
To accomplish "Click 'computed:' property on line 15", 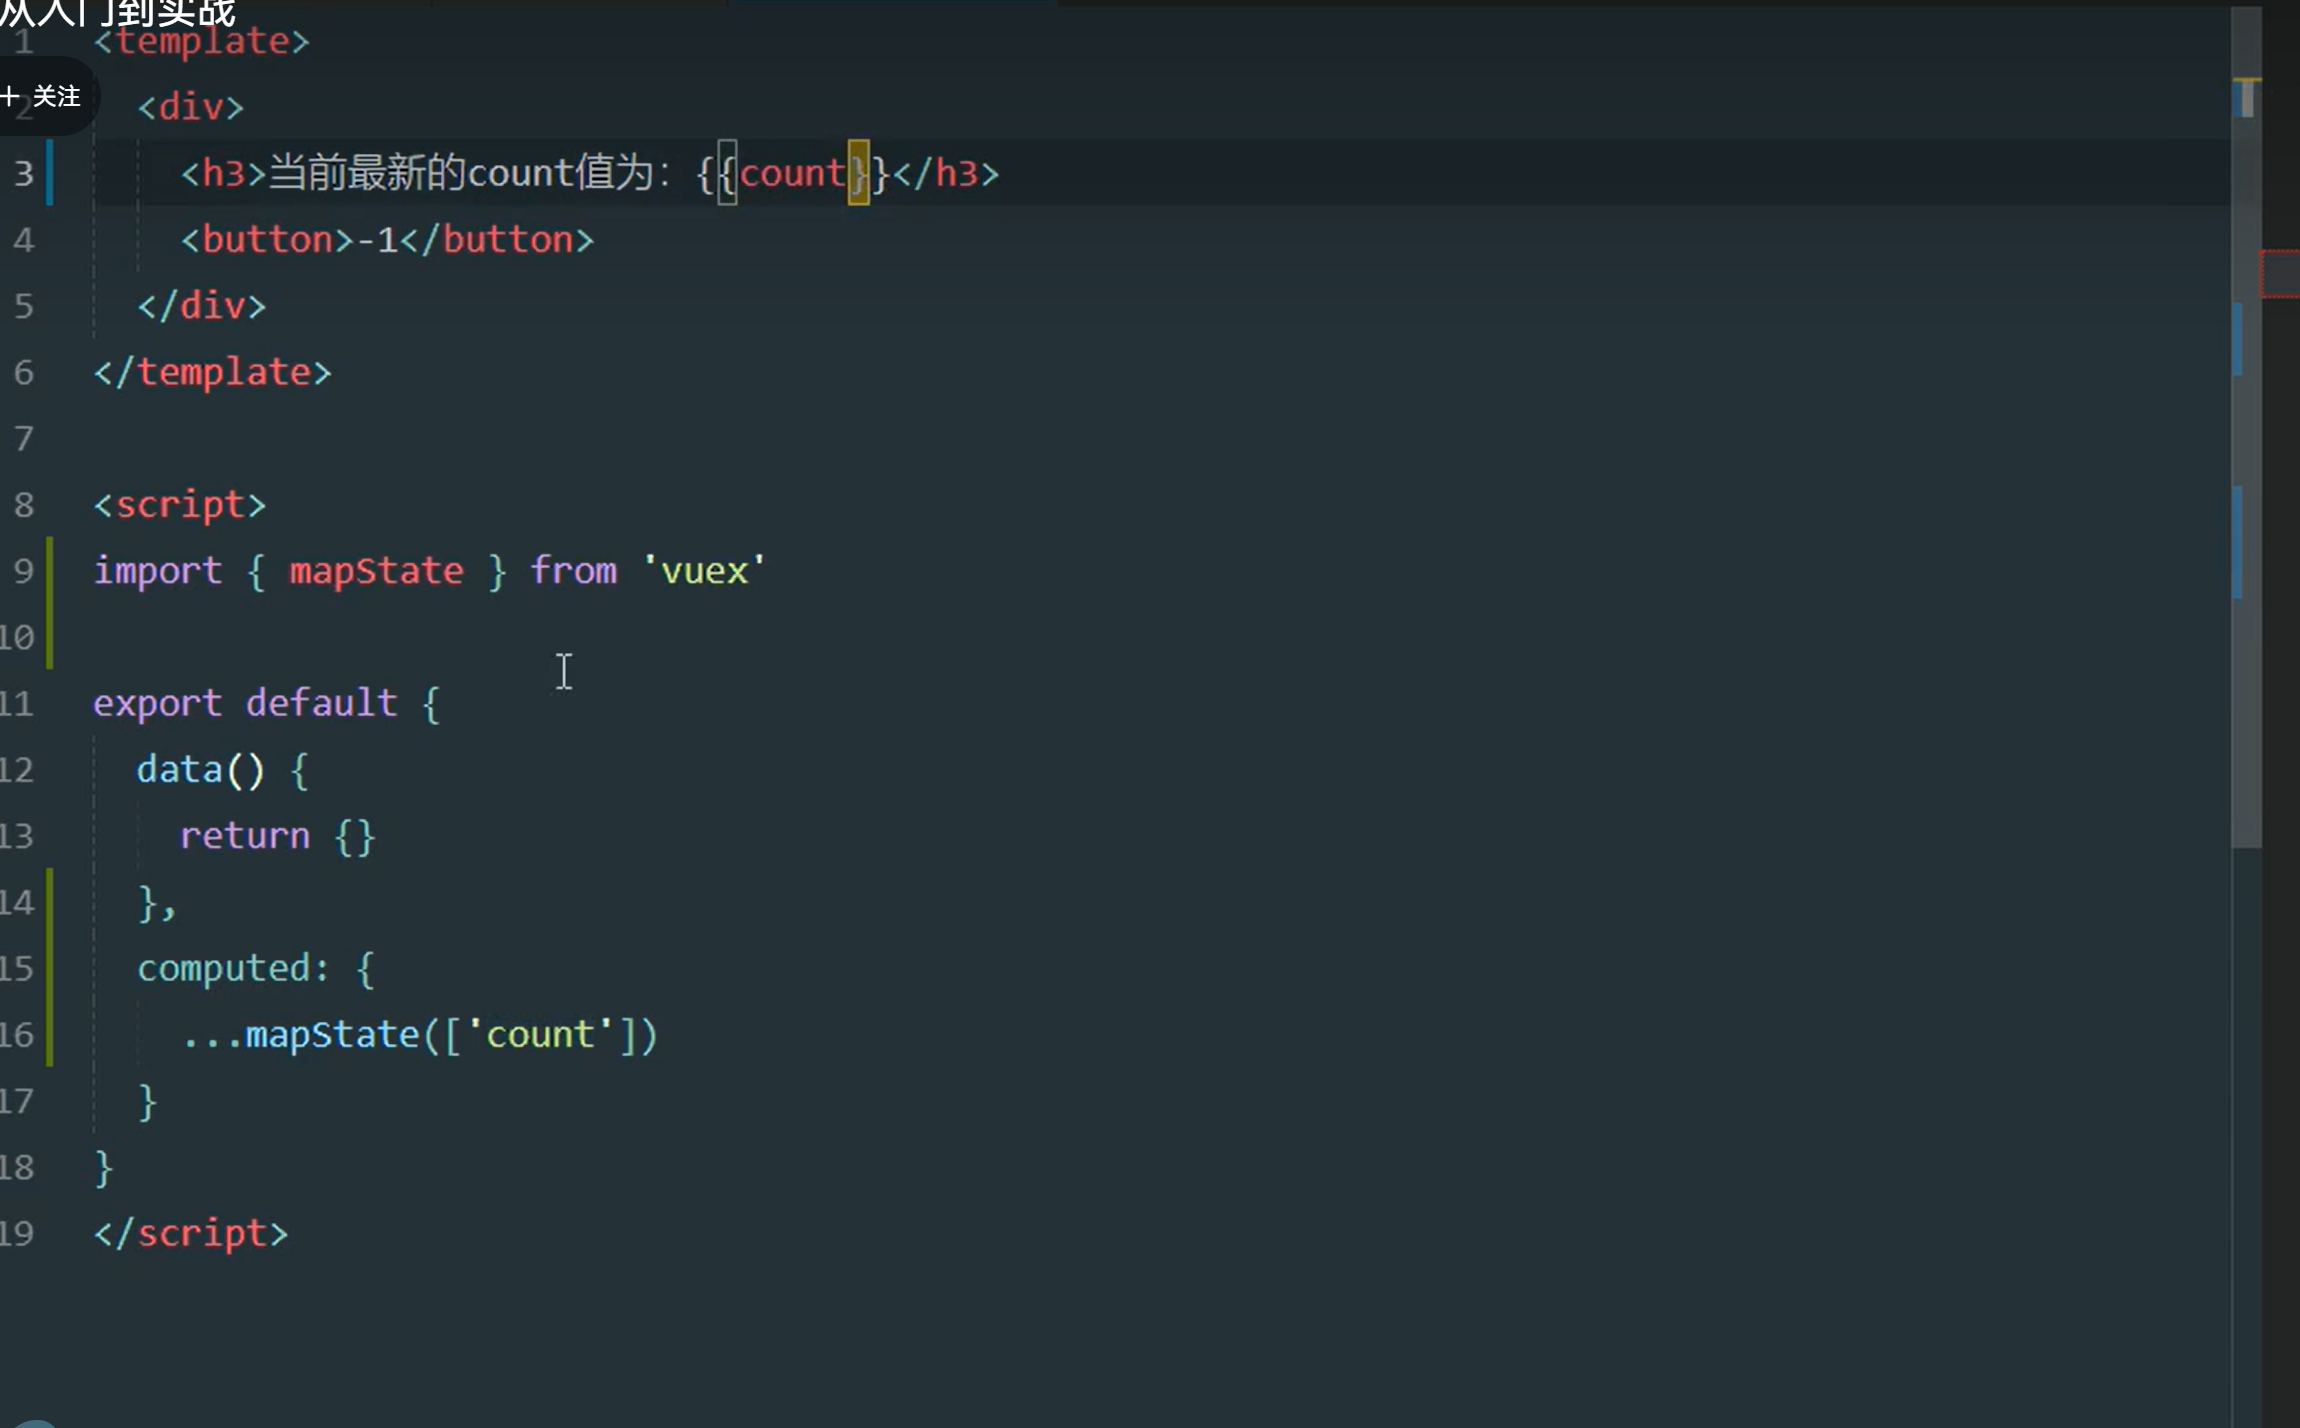I will 233,969.
